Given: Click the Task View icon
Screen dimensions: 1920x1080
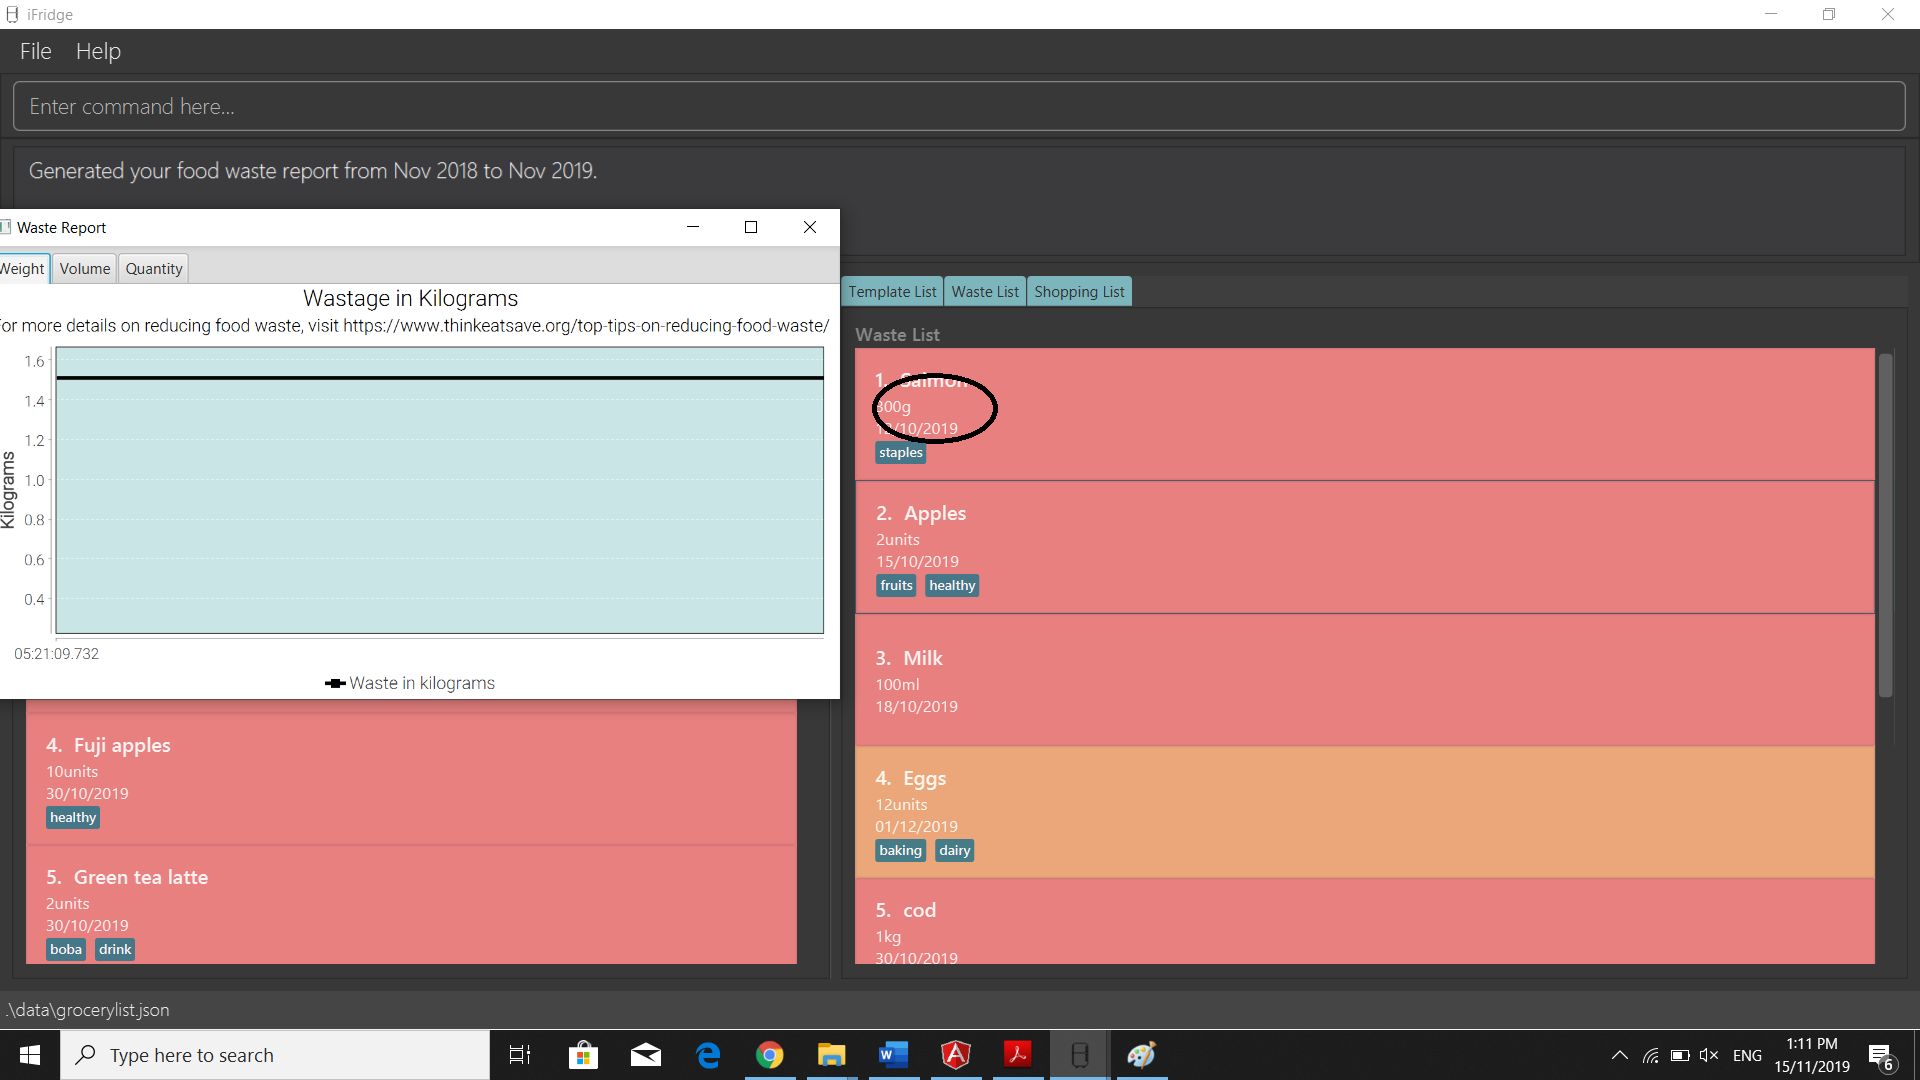Looking at the screenshot, I should coord(520,1055).
